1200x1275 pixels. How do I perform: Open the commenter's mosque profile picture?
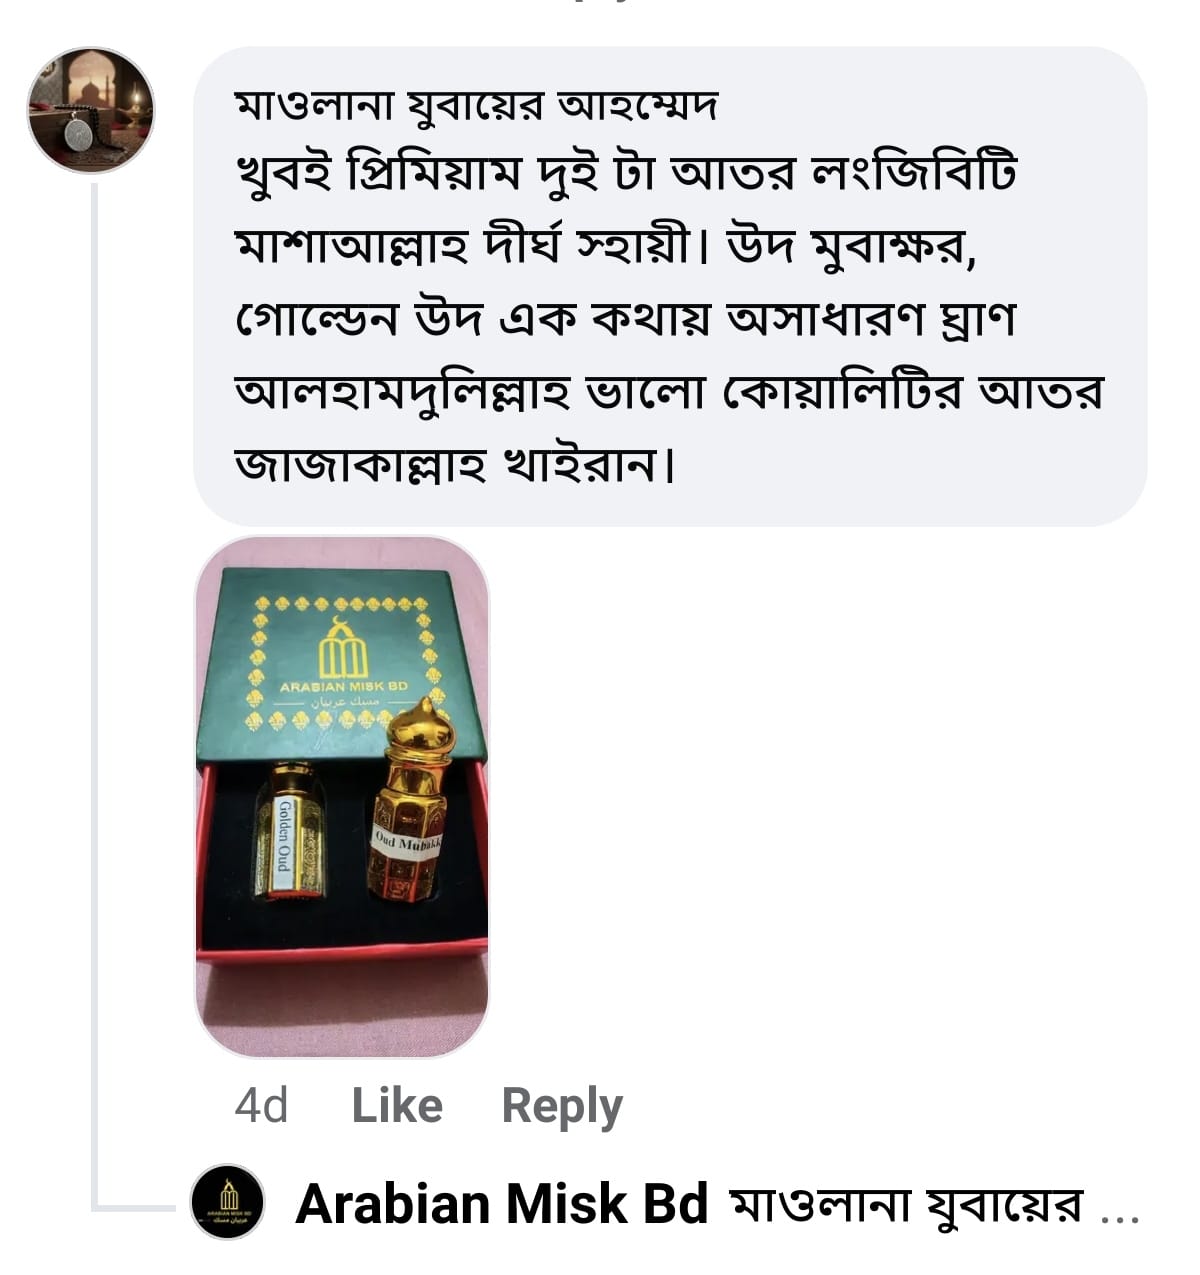point(91,110)
